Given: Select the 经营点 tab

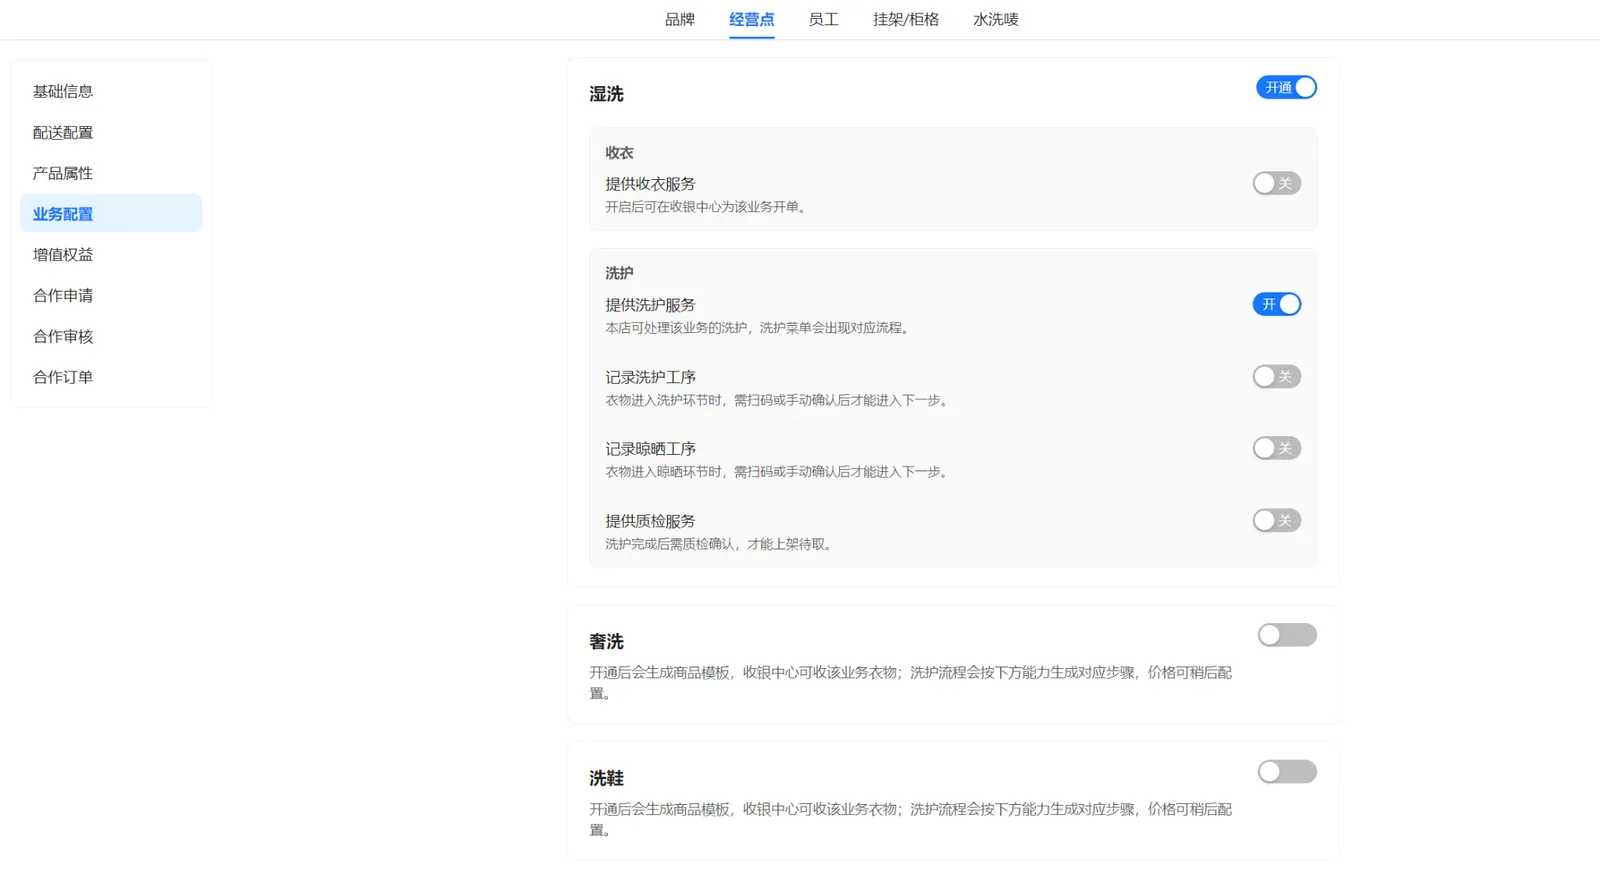Looking at the screenshot, I should coord(751,19).
